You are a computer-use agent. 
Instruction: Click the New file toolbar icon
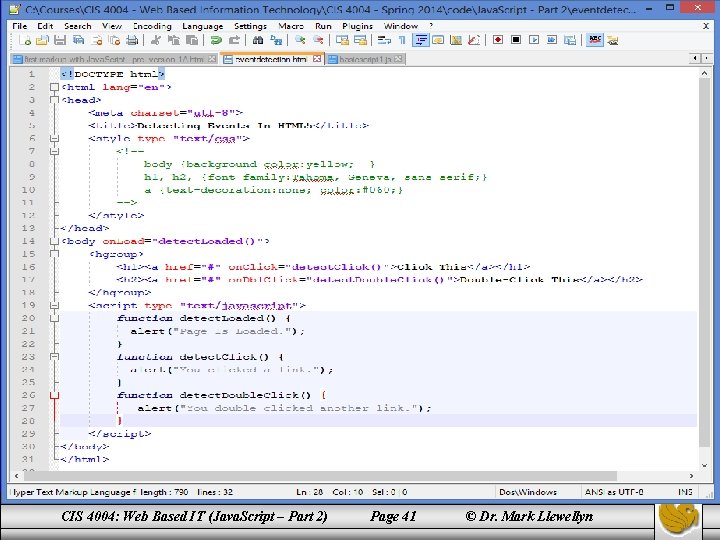[25, 40]
